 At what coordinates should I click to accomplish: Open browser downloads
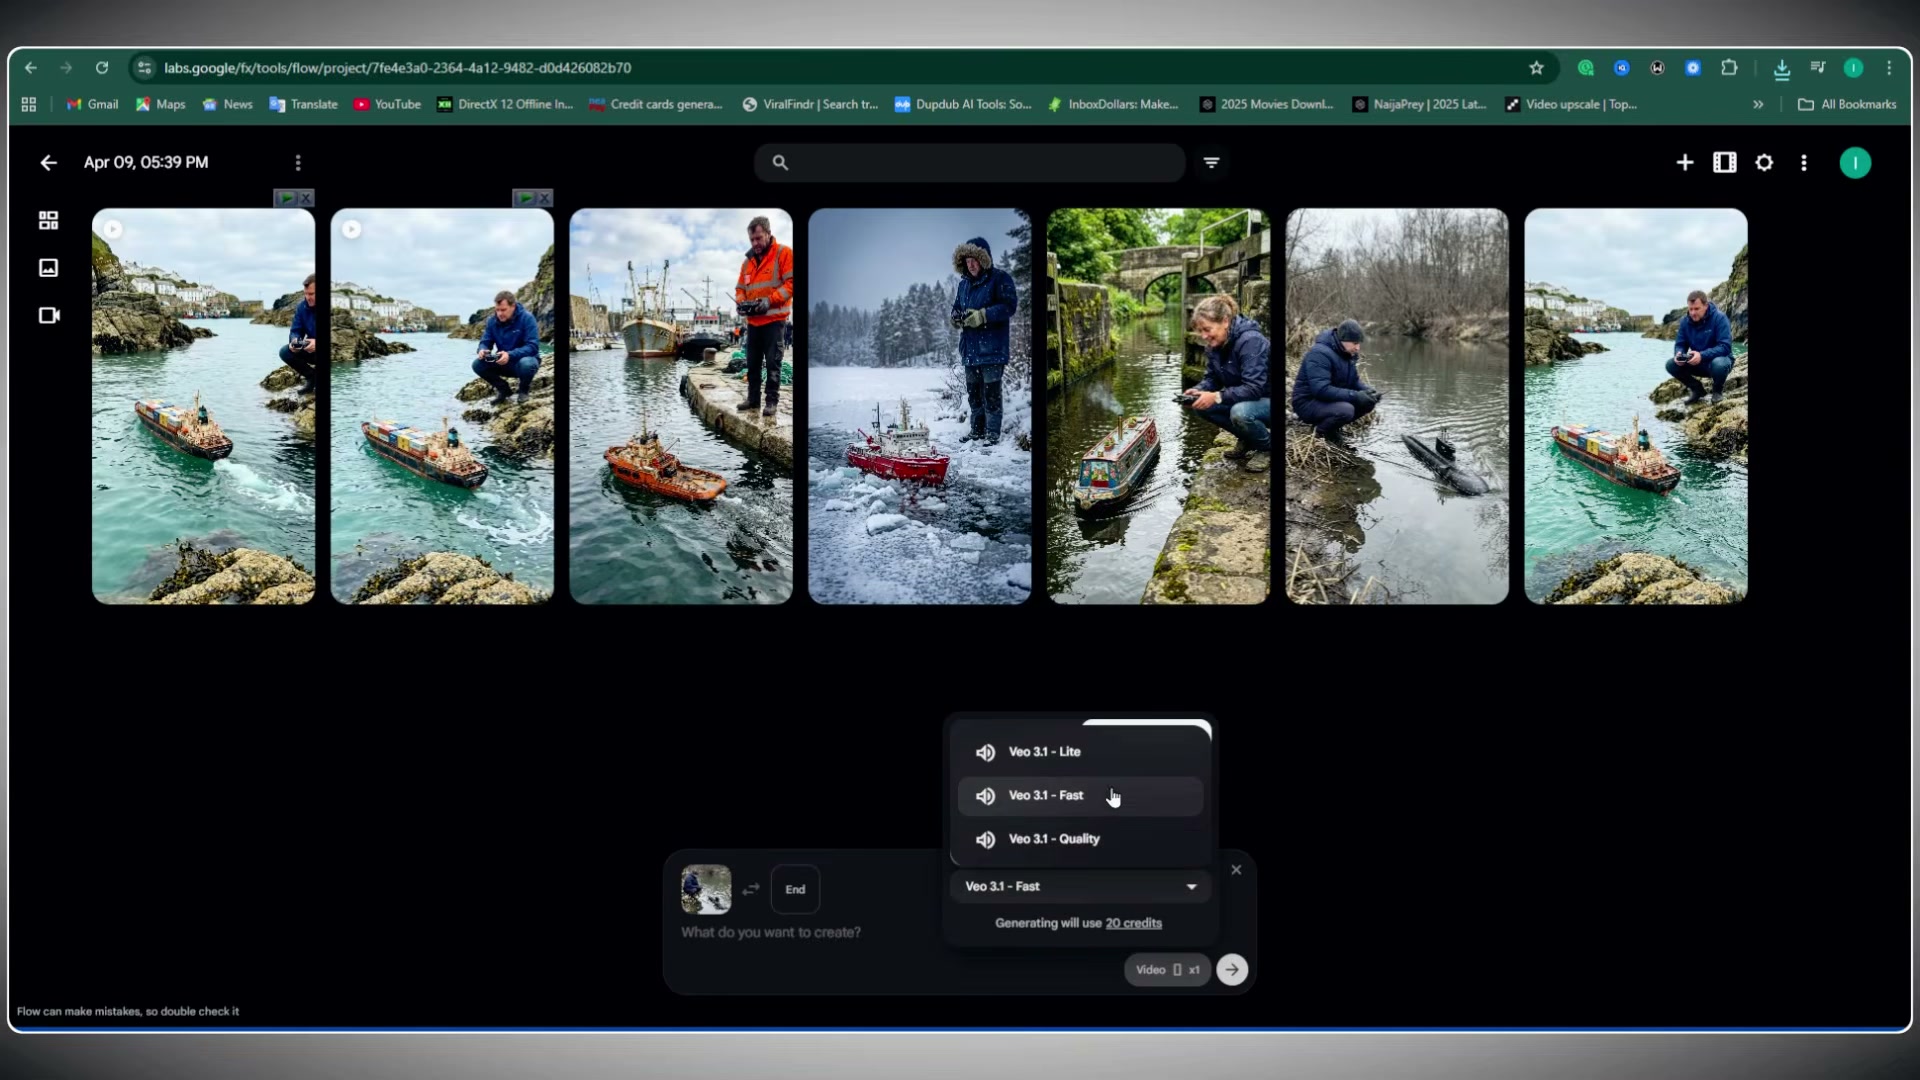point(1782,68)
